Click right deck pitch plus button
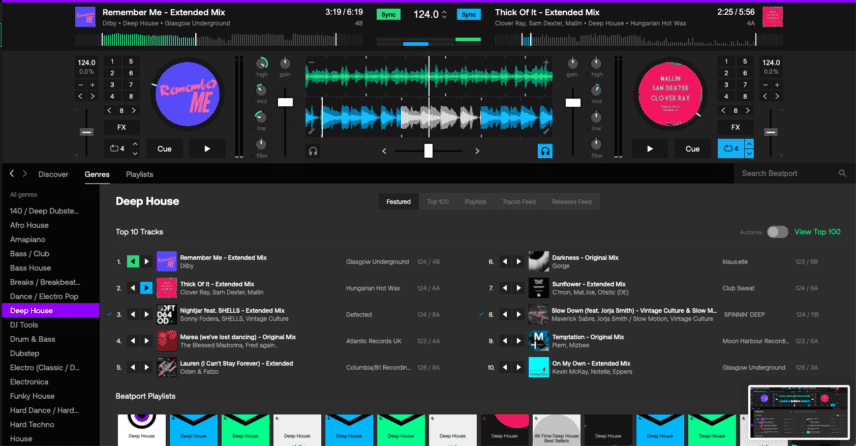 click(777, 85)
